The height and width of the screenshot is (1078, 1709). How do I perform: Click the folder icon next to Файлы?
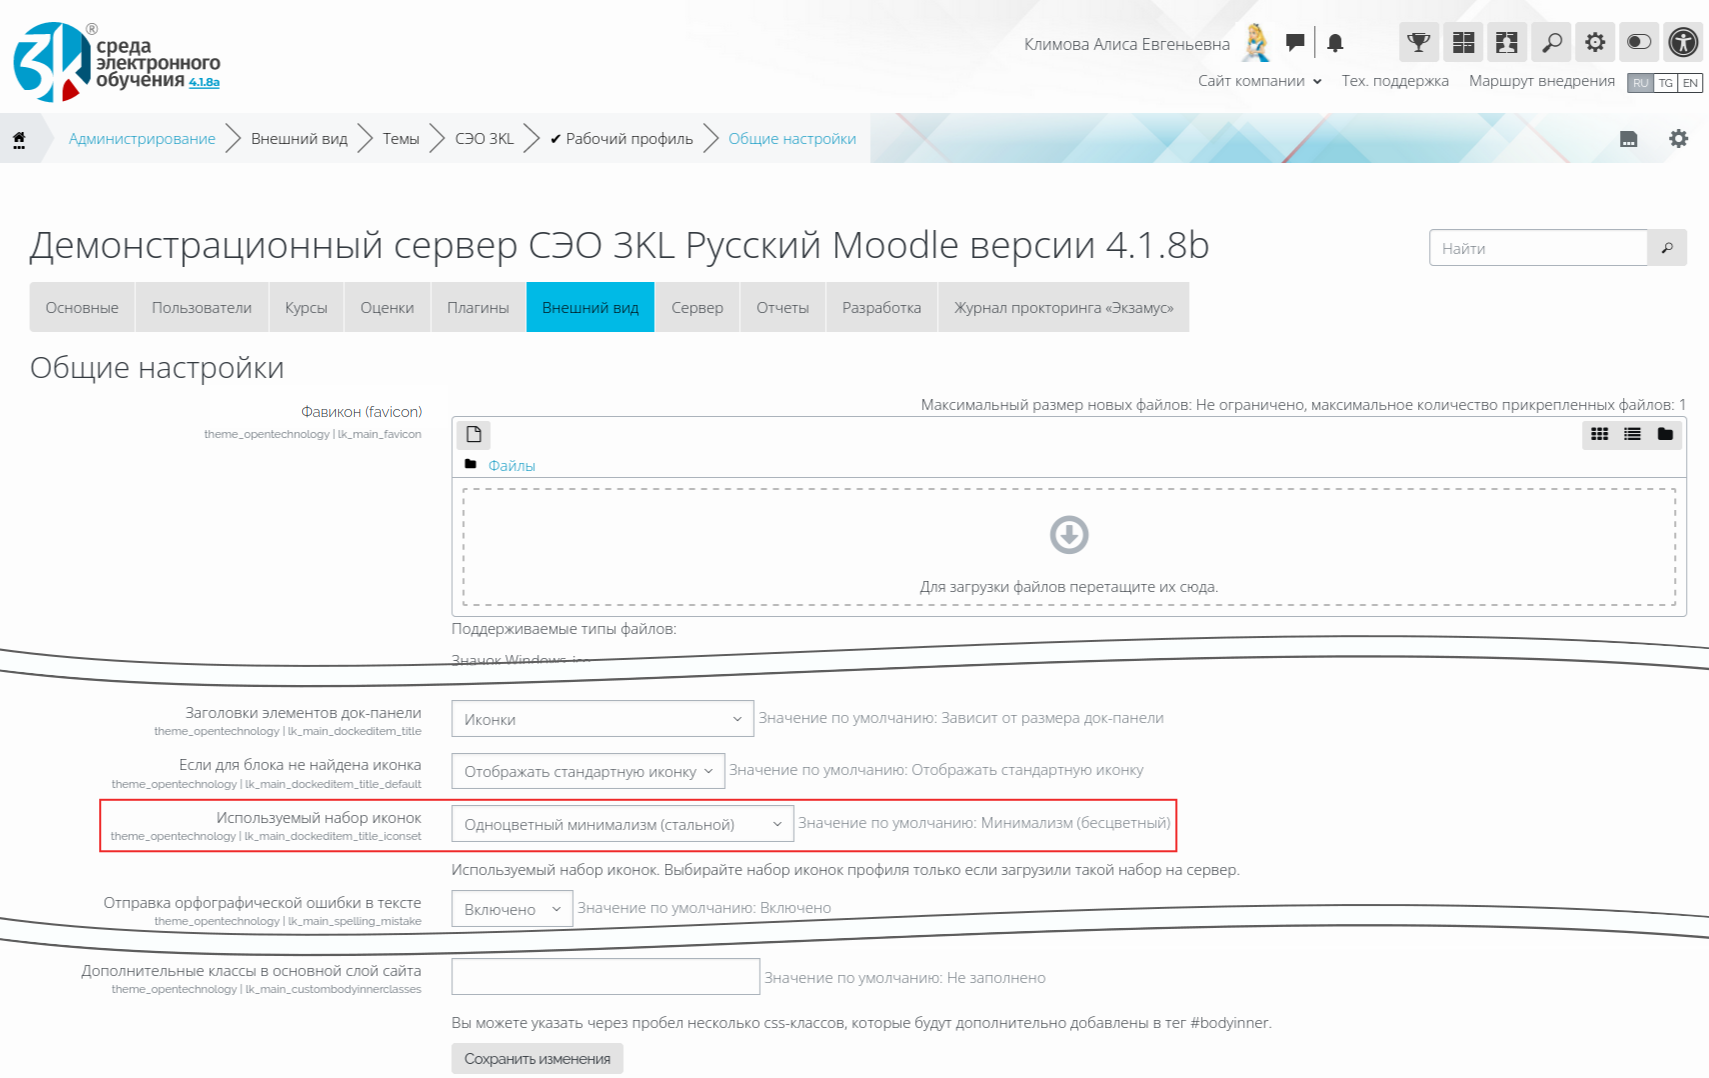click(471, 464)
